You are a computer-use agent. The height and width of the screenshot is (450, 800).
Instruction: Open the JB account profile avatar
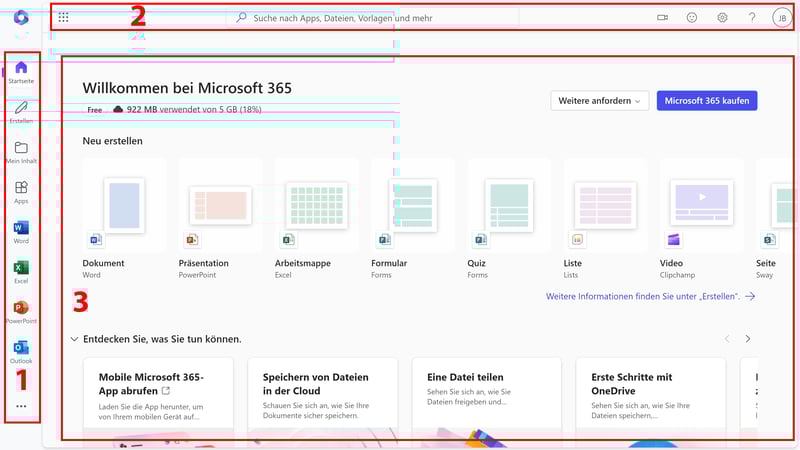coord(781,18)
